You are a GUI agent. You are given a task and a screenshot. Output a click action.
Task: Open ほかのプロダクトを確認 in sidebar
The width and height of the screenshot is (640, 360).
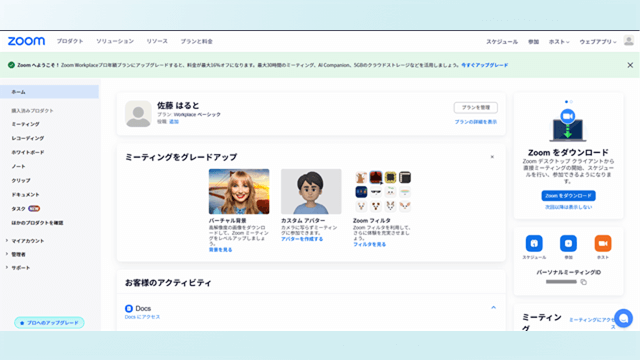(x=37, y=223)
